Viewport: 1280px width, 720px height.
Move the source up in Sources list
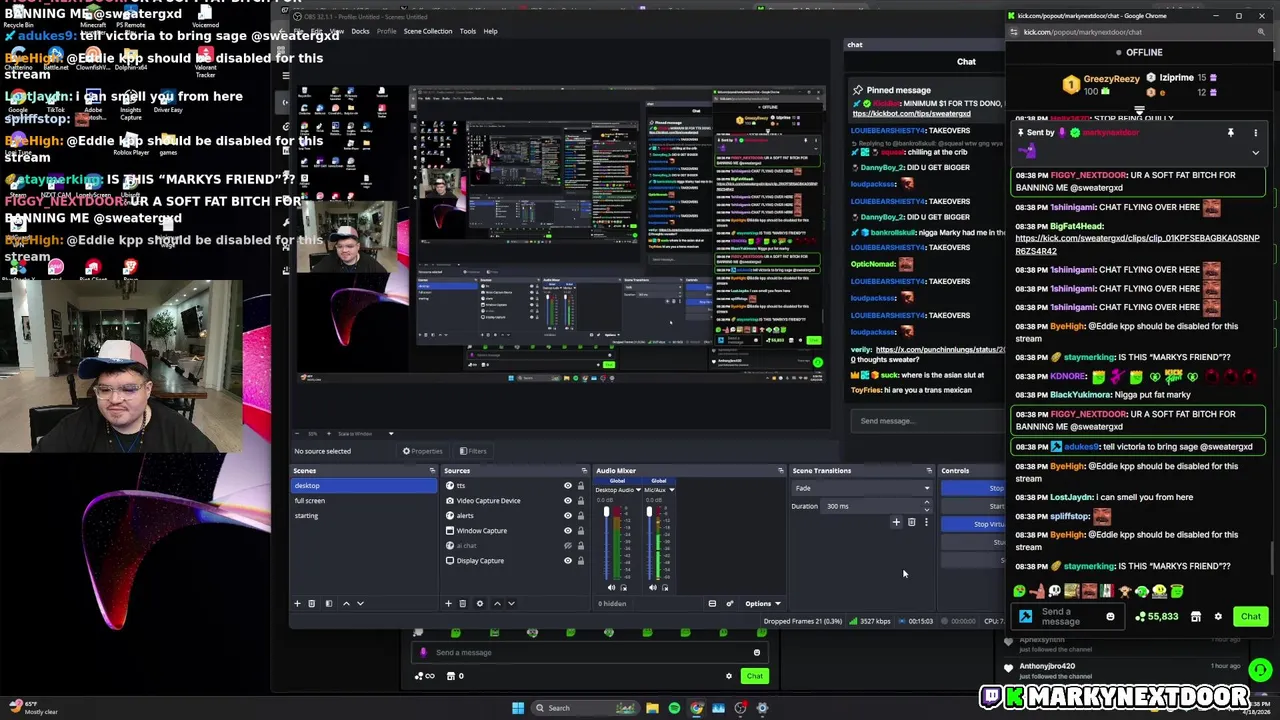pyautogui.click(x=497, y=603)
